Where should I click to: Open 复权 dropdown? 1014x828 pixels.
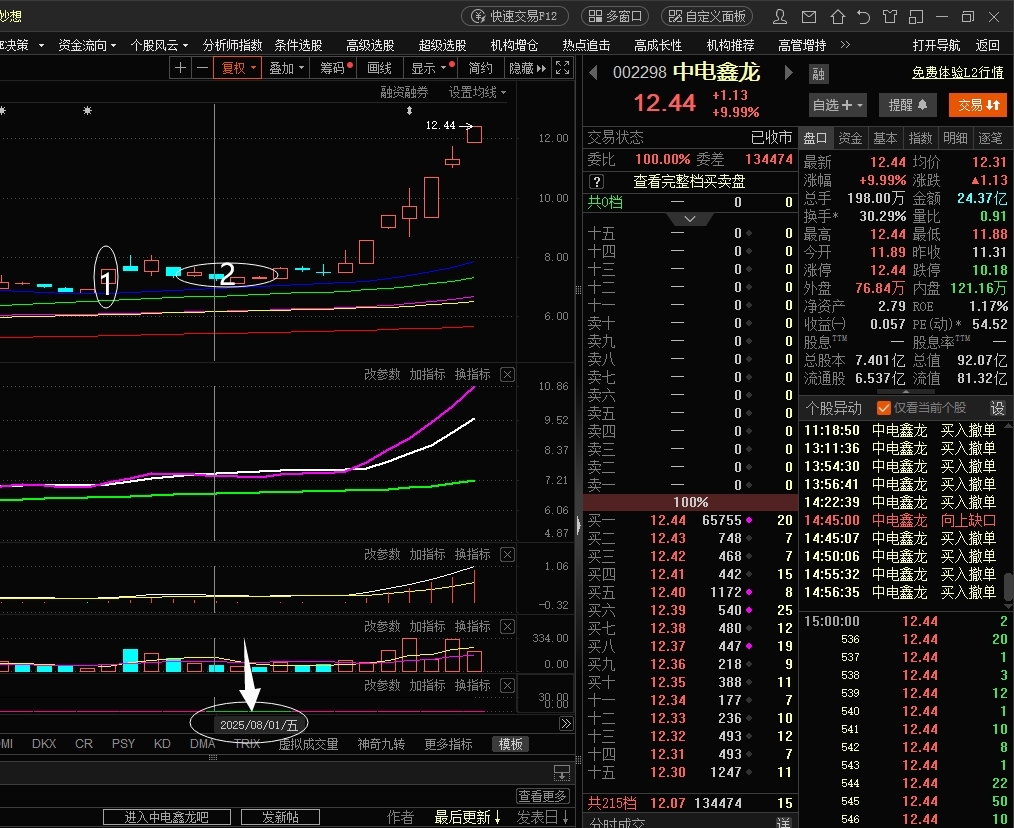coord(239,68)
